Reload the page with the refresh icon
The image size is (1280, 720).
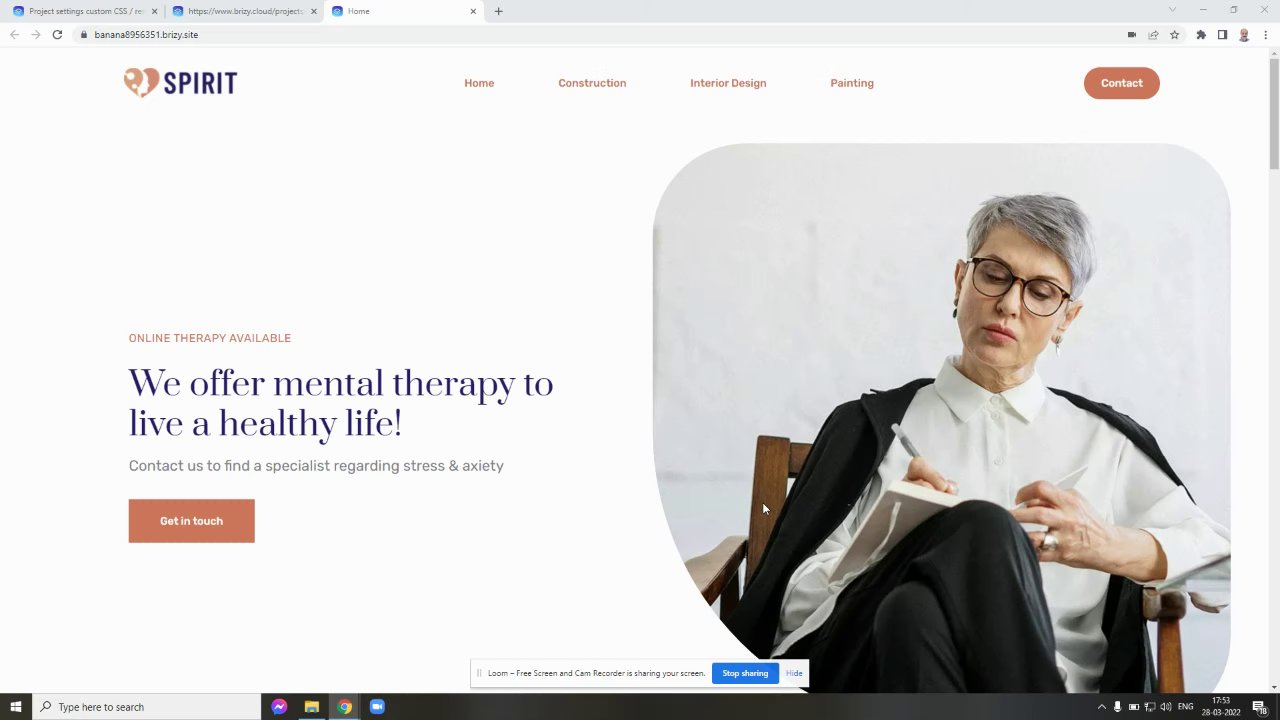pyautogui.click(x=57, y=34)
